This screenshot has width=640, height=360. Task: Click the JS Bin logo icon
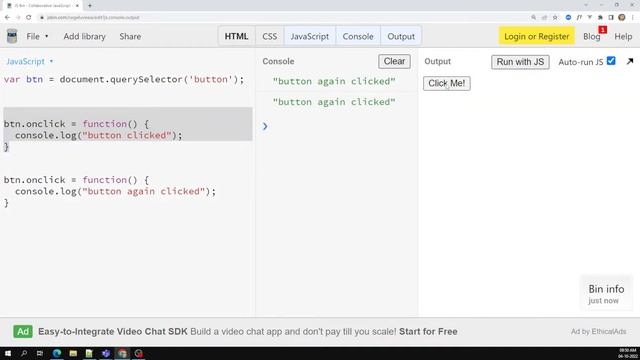[12, 36]
